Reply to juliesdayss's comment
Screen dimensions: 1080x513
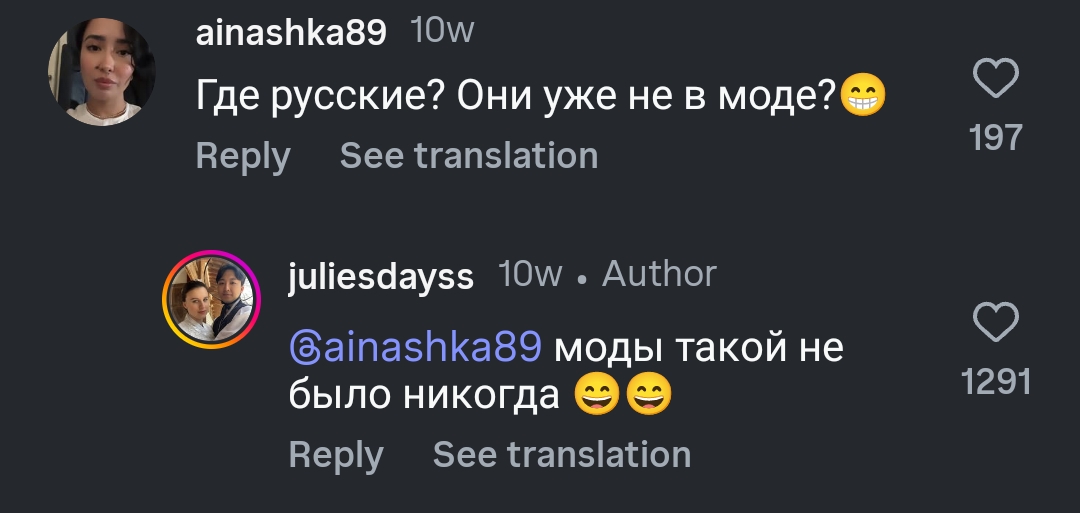pyautogui.click(x=336, y=455)
